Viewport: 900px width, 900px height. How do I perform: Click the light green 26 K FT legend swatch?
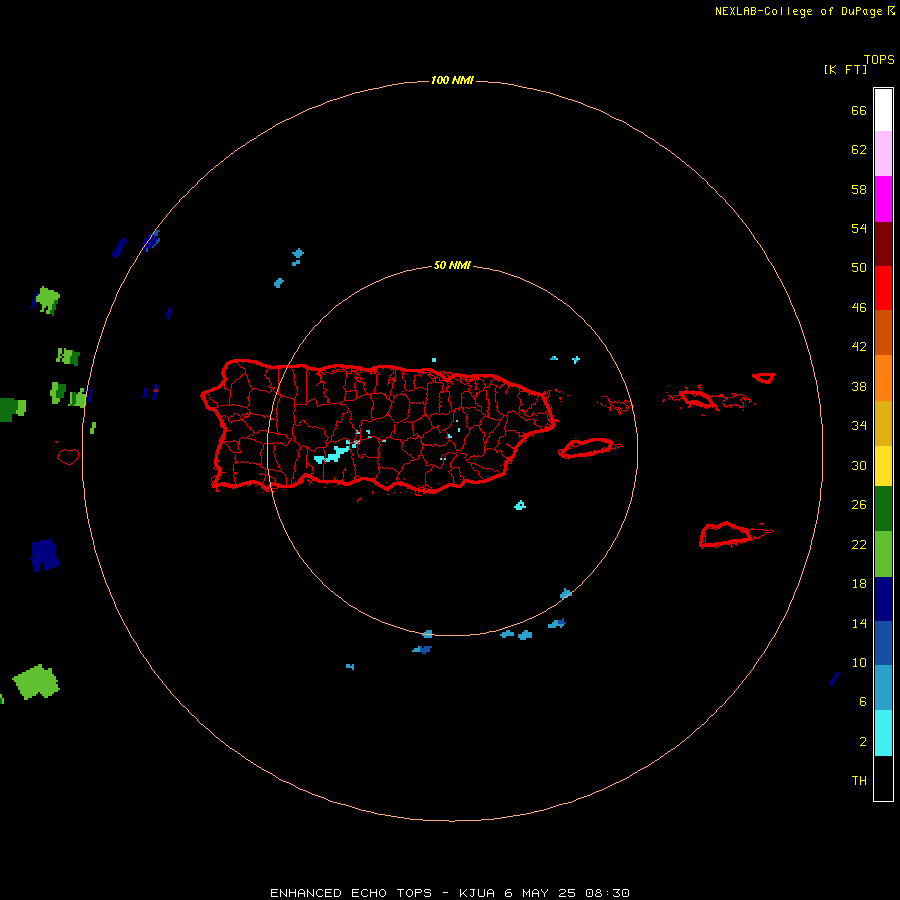tap(883, 554)
